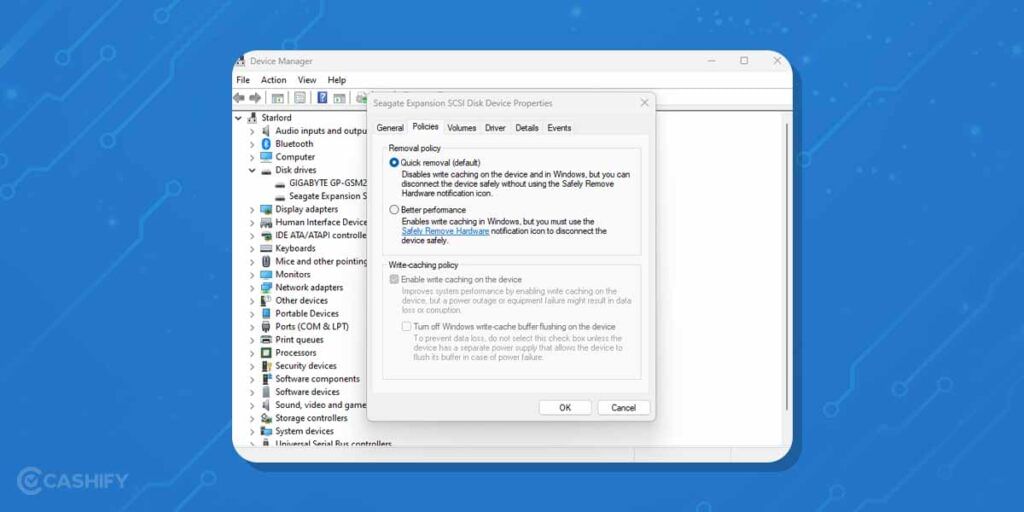
Task: Select the Better performance radio button
Action: pyautogui.click(x=394, y=210)
